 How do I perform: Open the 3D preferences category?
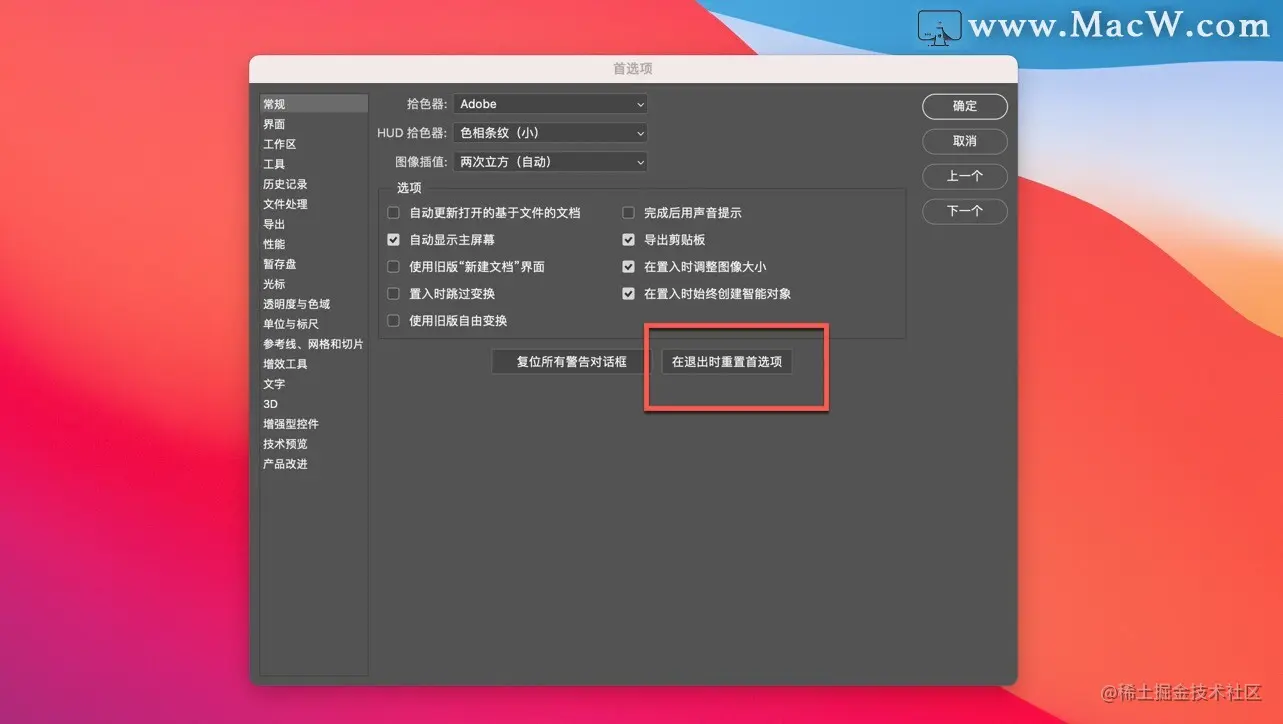point(314,404)
